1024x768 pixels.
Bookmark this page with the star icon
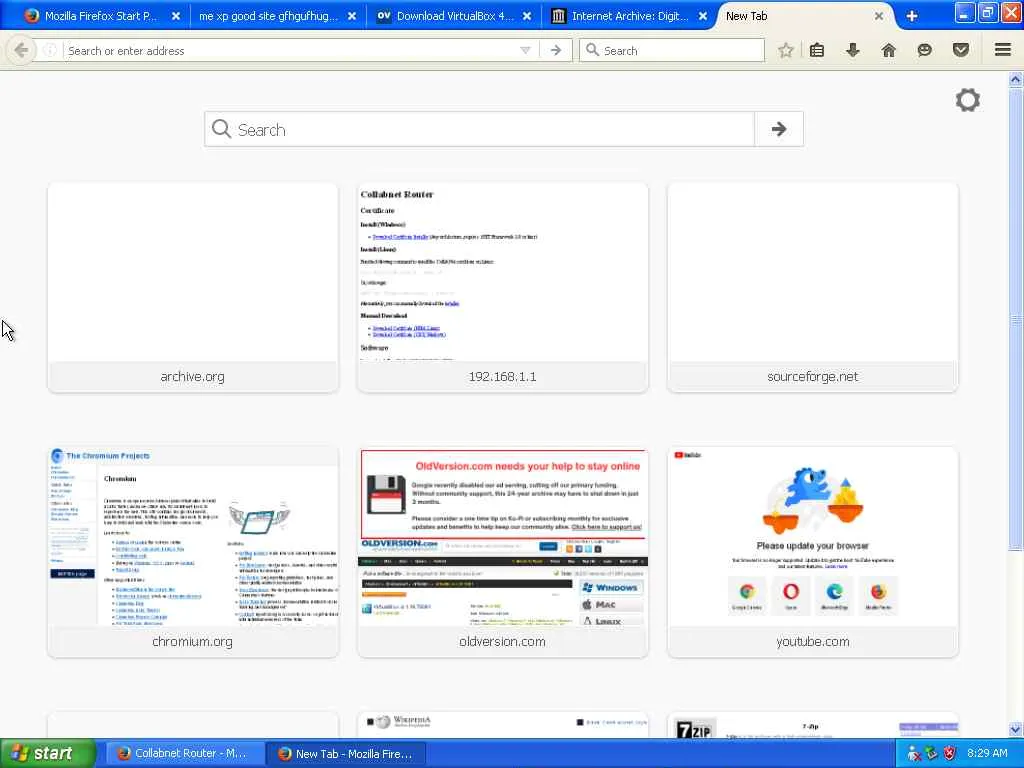(x=786, y=50)
